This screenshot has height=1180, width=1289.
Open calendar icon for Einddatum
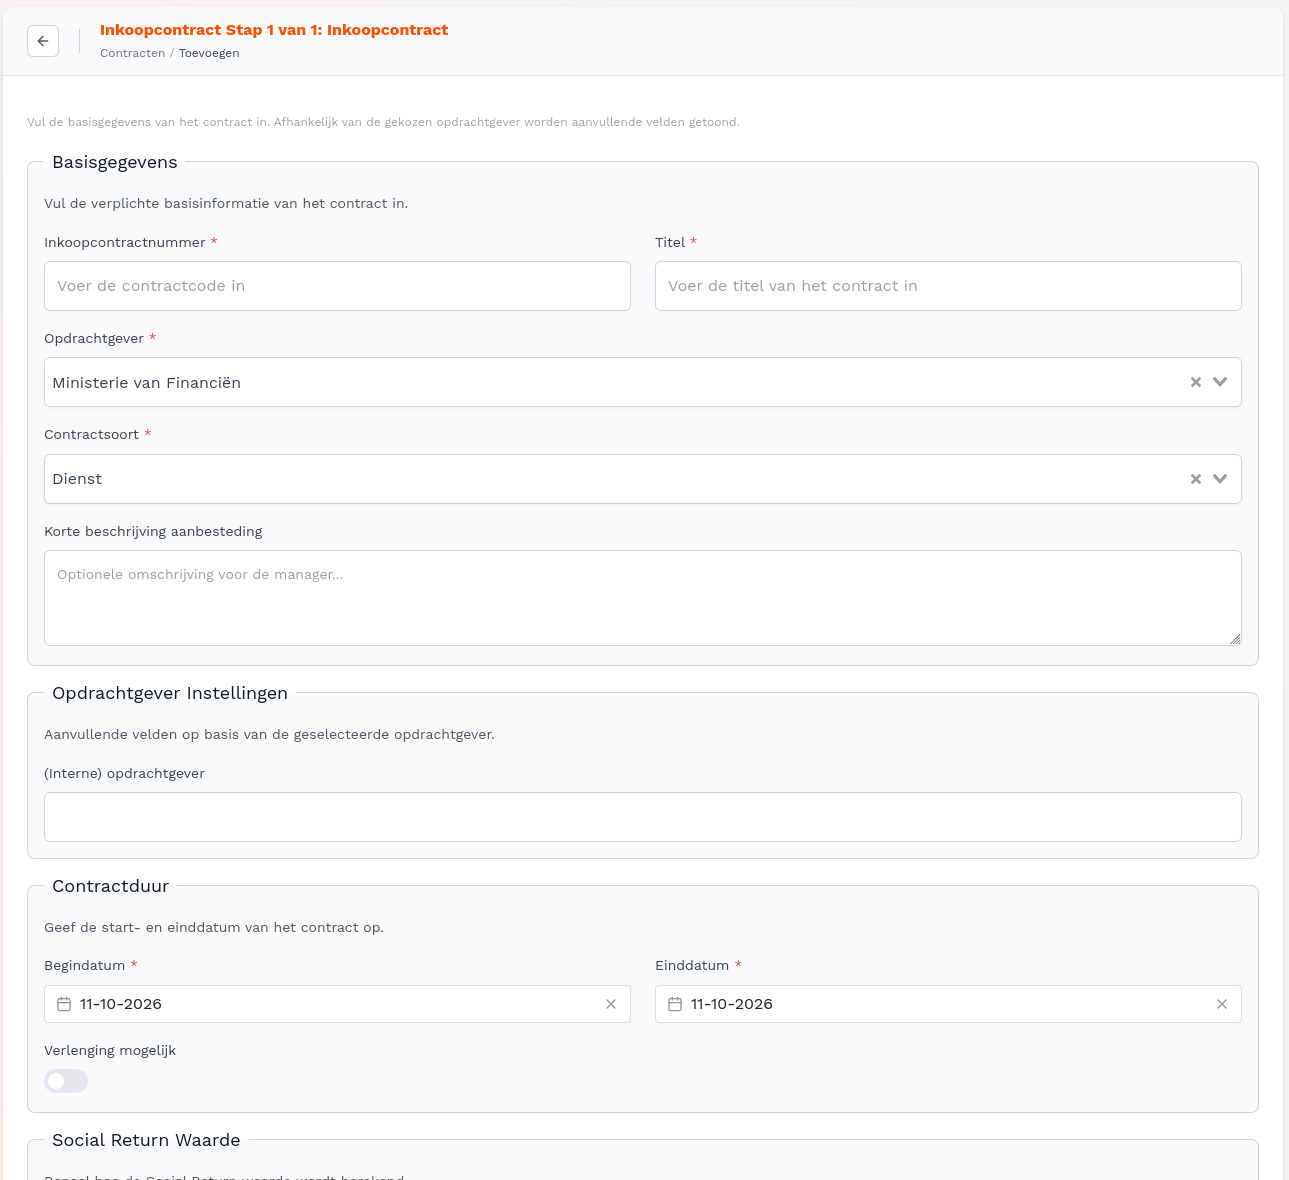[x=675, y=1004]
